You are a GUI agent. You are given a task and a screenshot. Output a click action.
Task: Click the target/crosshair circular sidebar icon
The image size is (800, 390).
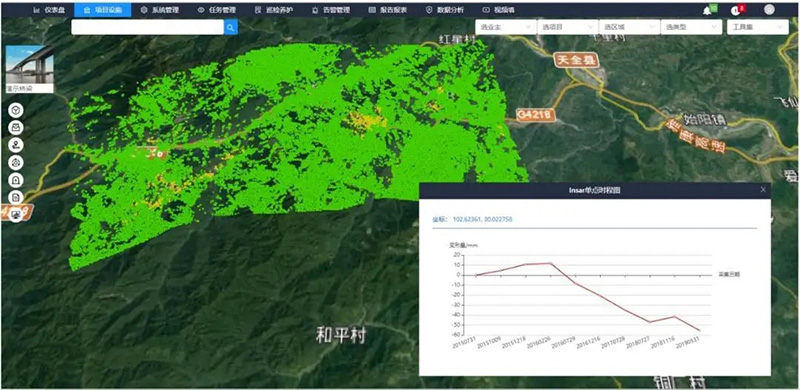(x=16, y=162)
